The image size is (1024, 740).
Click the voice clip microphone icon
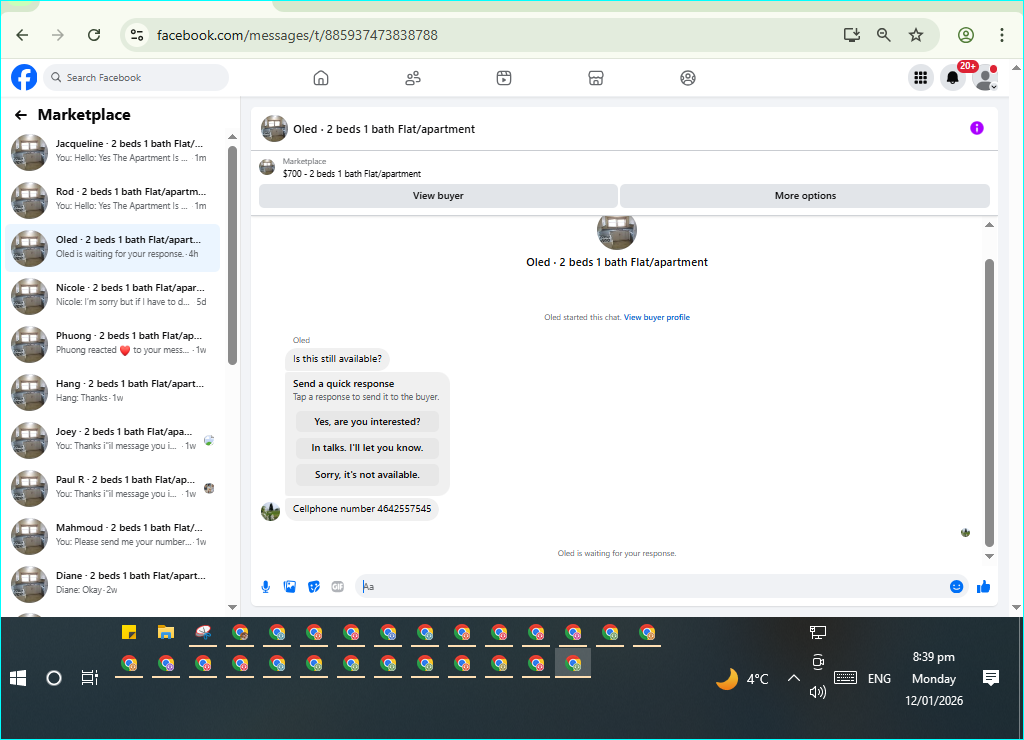tap(266, 587)
